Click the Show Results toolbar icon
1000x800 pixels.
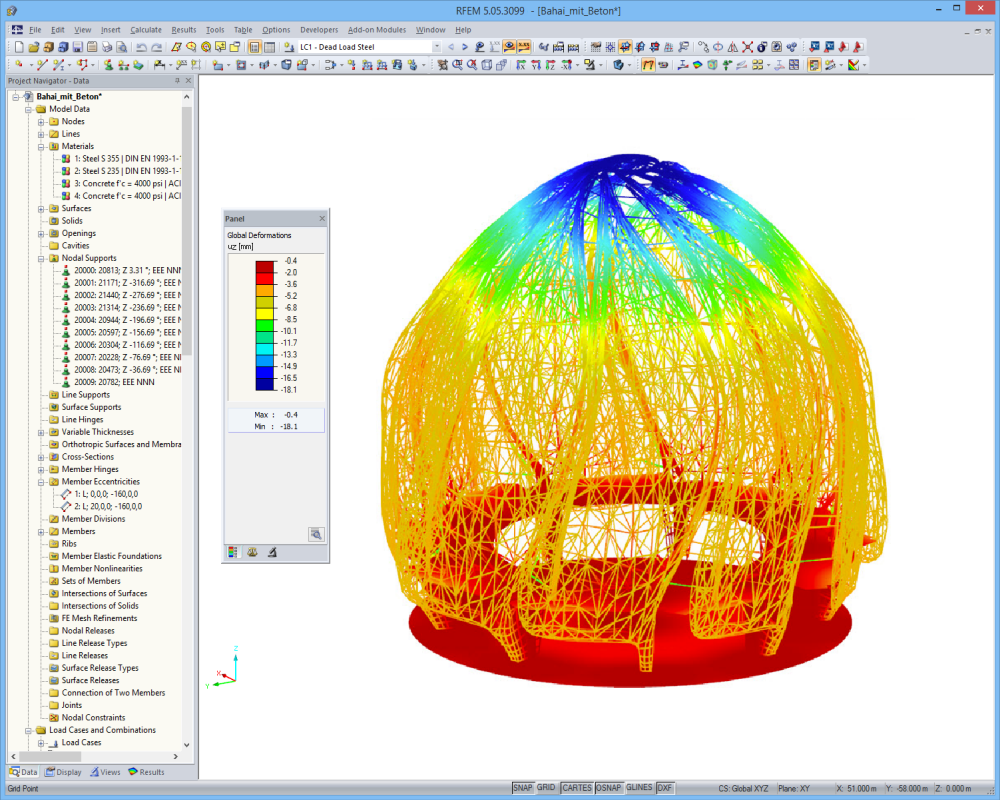(x=508, y=46)
